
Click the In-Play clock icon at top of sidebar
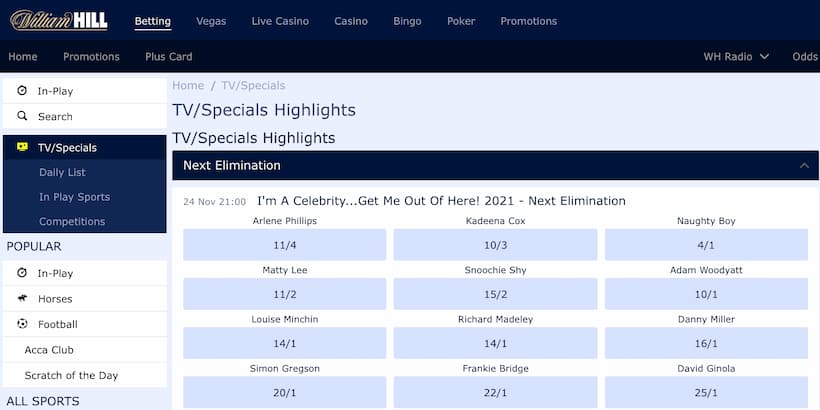click(x=22, y=91)
